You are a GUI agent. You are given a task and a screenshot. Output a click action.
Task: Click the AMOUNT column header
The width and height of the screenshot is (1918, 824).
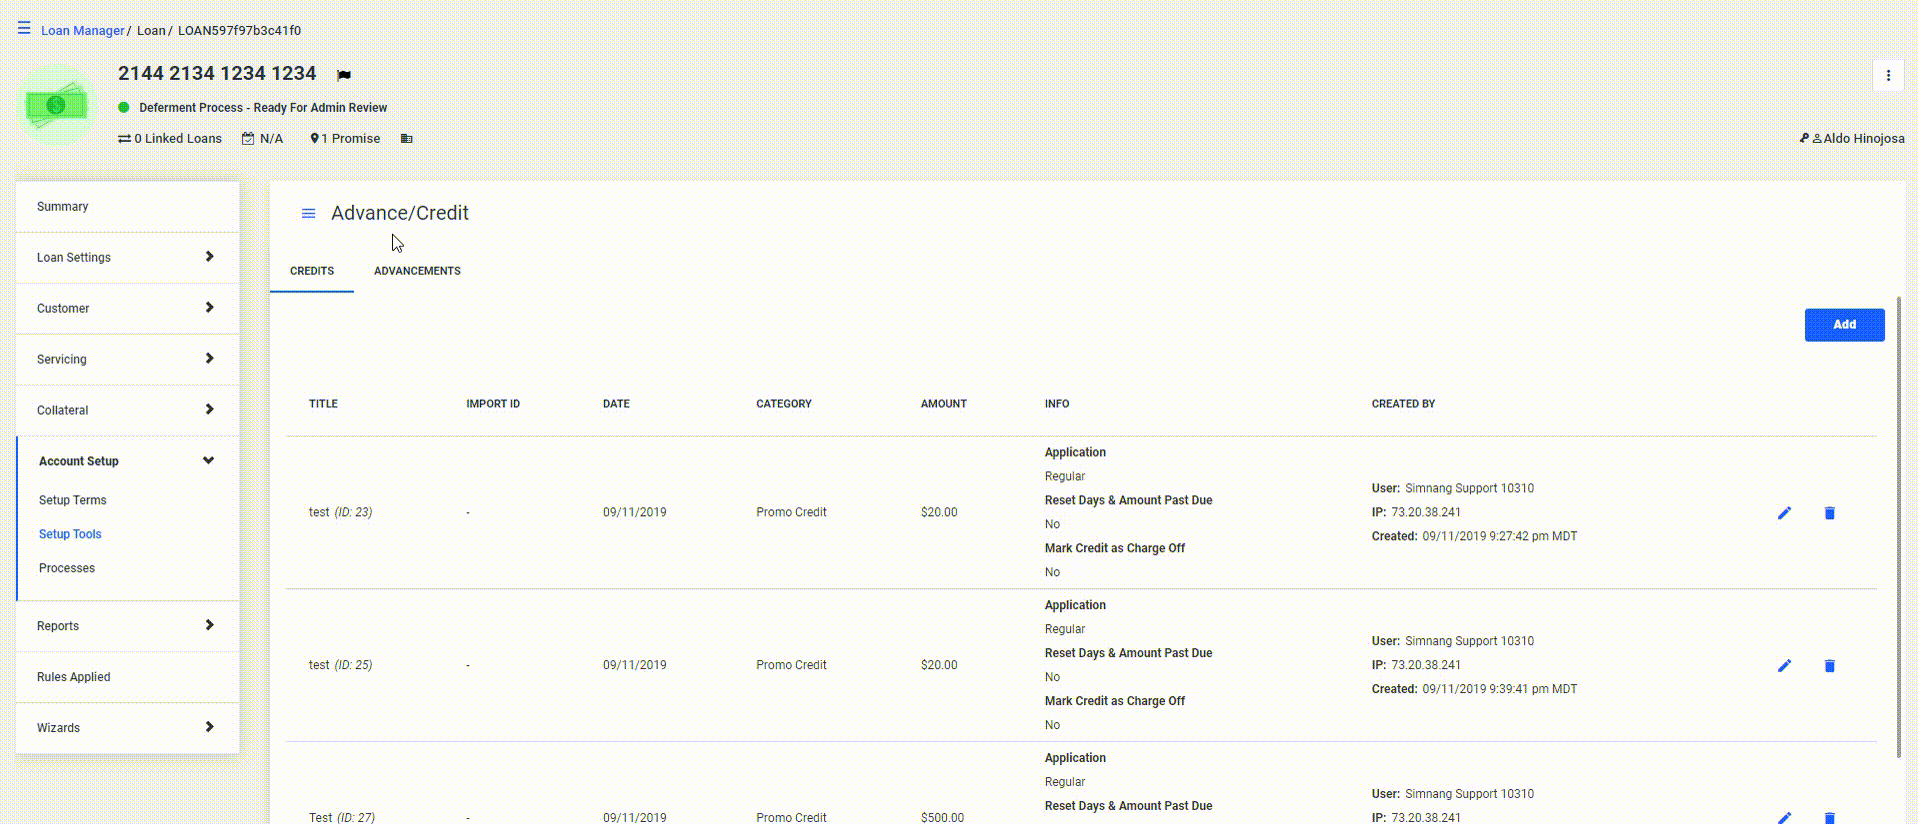coord(944,404)
